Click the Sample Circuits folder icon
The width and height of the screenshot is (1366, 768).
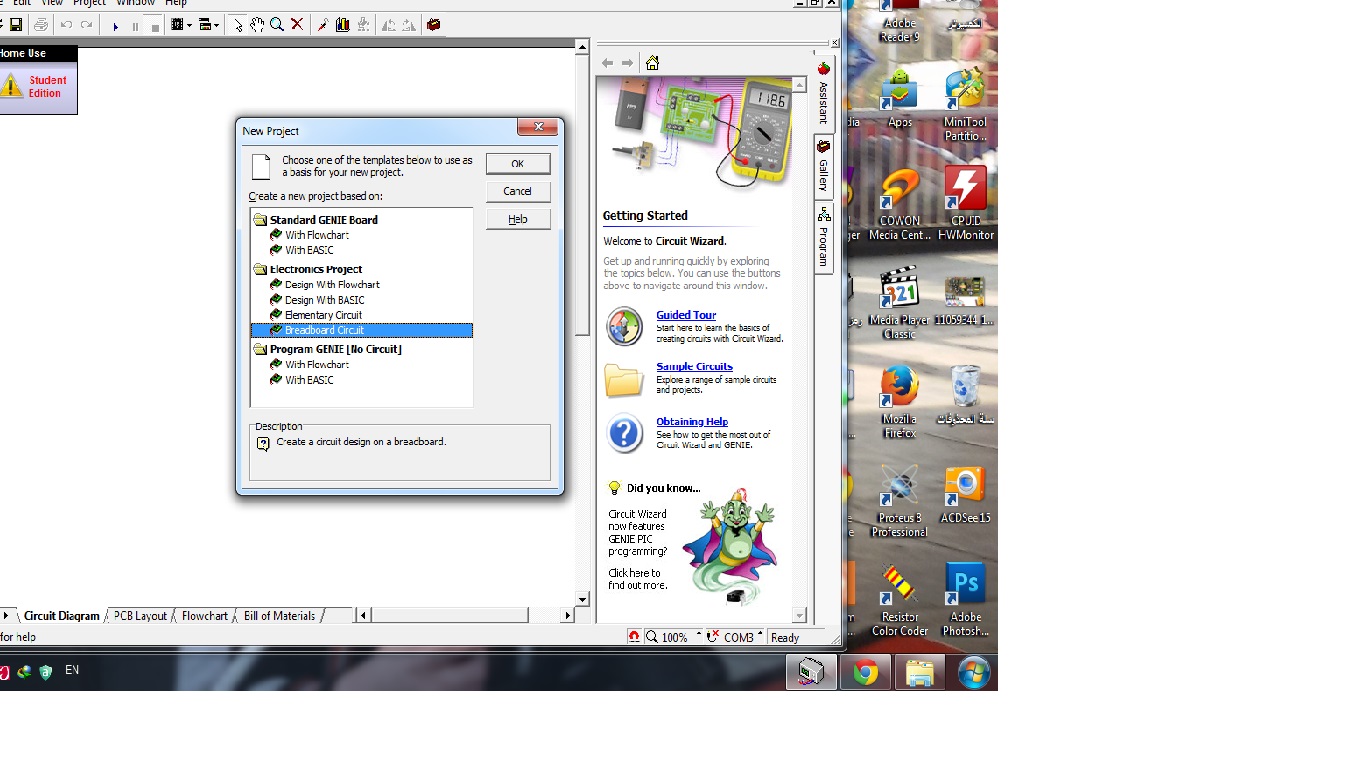coord(624,380)
